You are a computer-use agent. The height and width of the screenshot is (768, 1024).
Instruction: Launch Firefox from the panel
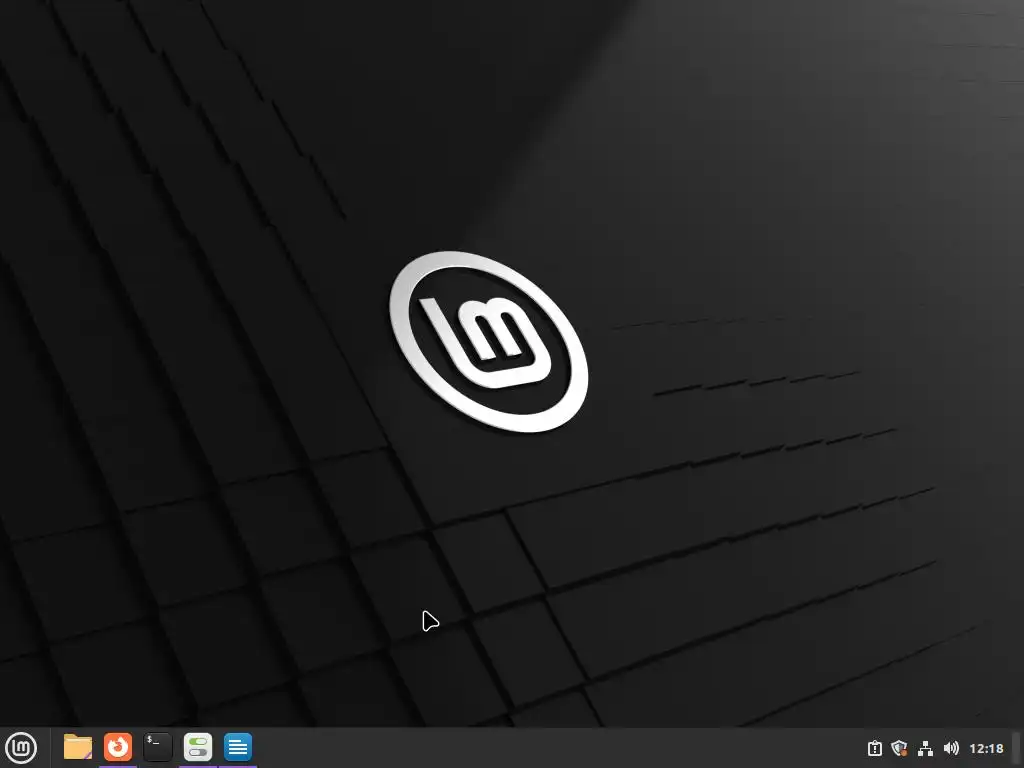118,747
